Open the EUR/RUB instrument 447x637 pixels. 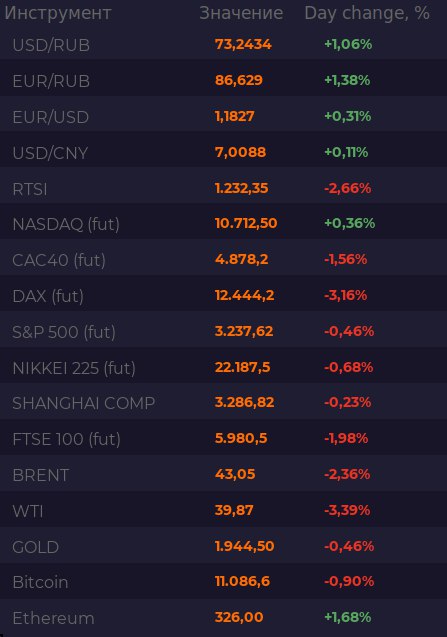coord(224,80)
